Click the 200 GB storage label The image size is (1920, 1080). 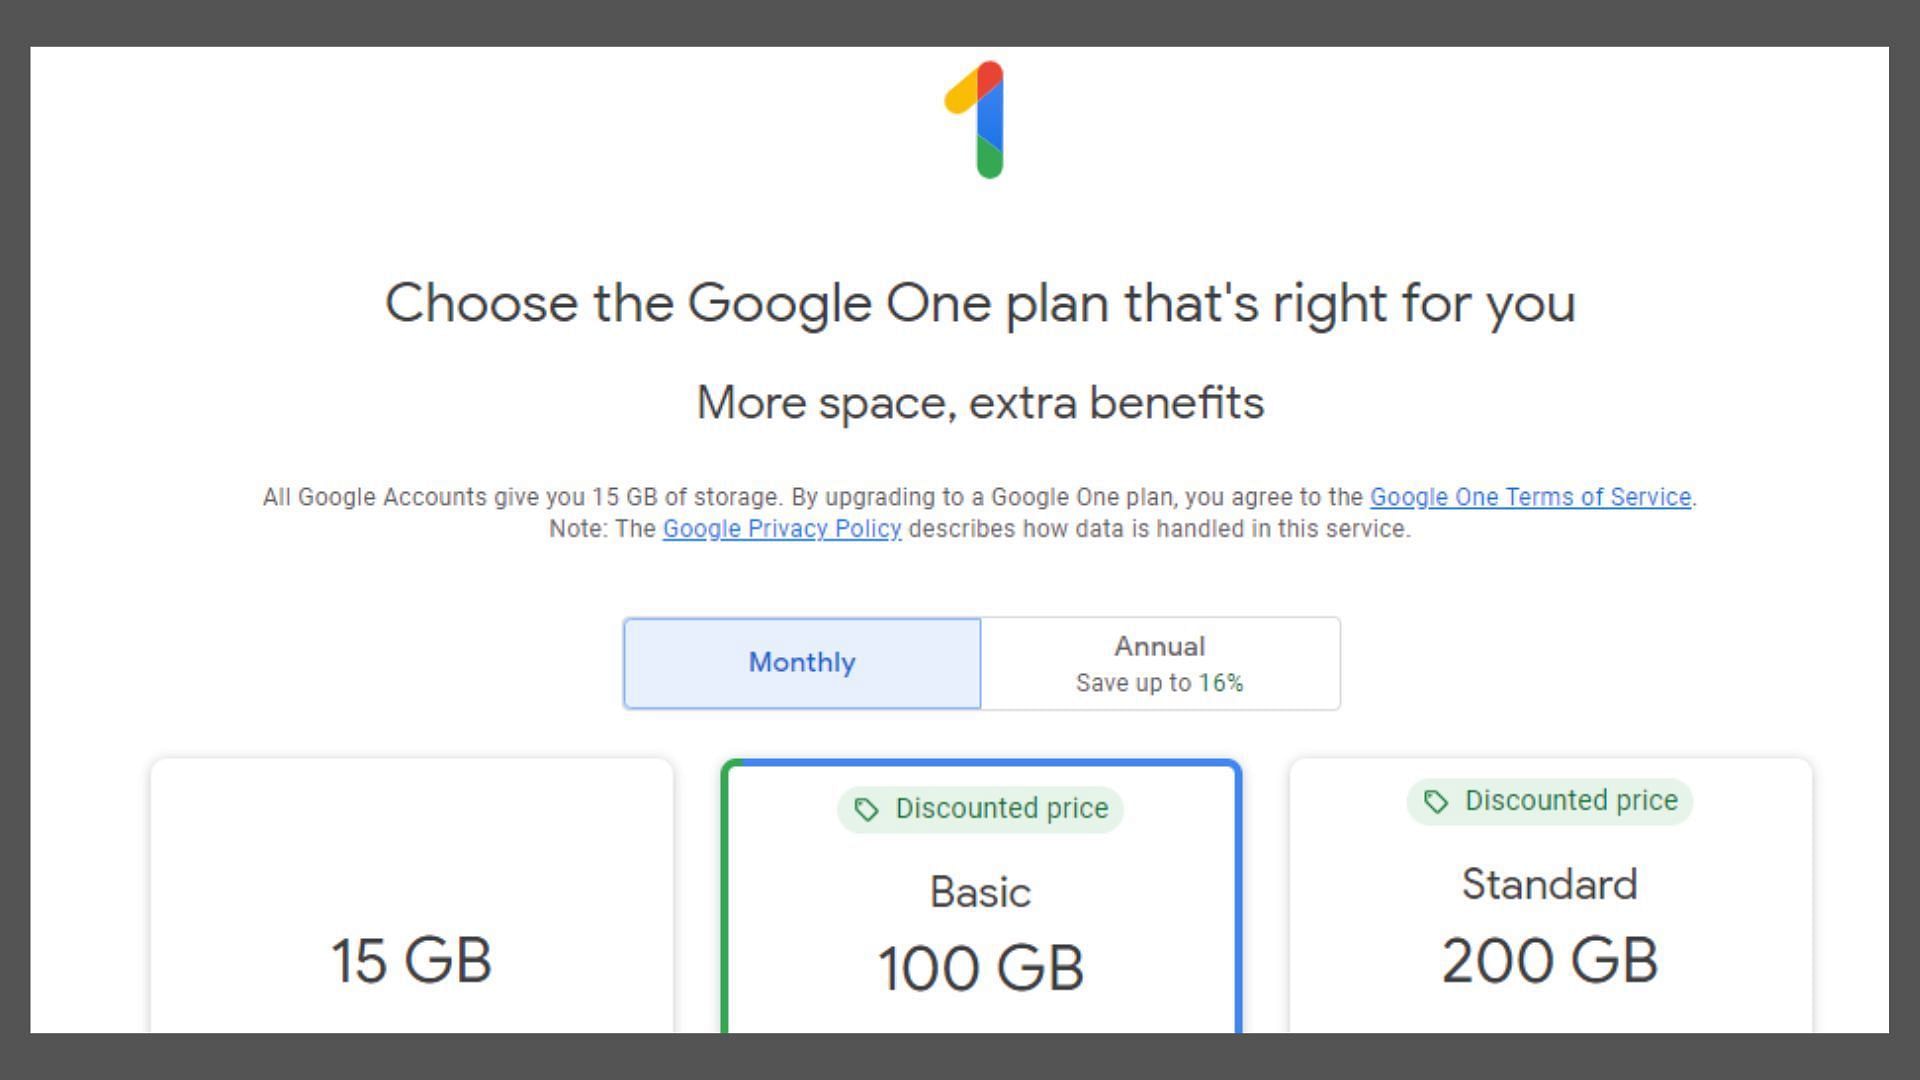click(1550, 960)
